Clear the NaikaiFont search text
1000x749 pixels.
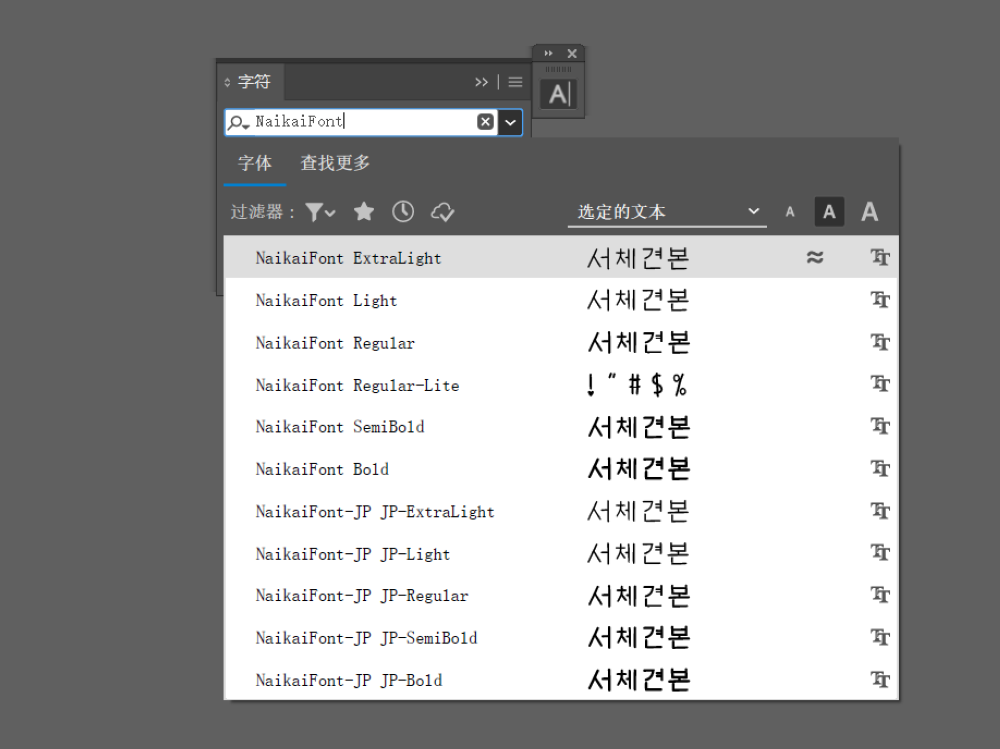click(485, 122)
